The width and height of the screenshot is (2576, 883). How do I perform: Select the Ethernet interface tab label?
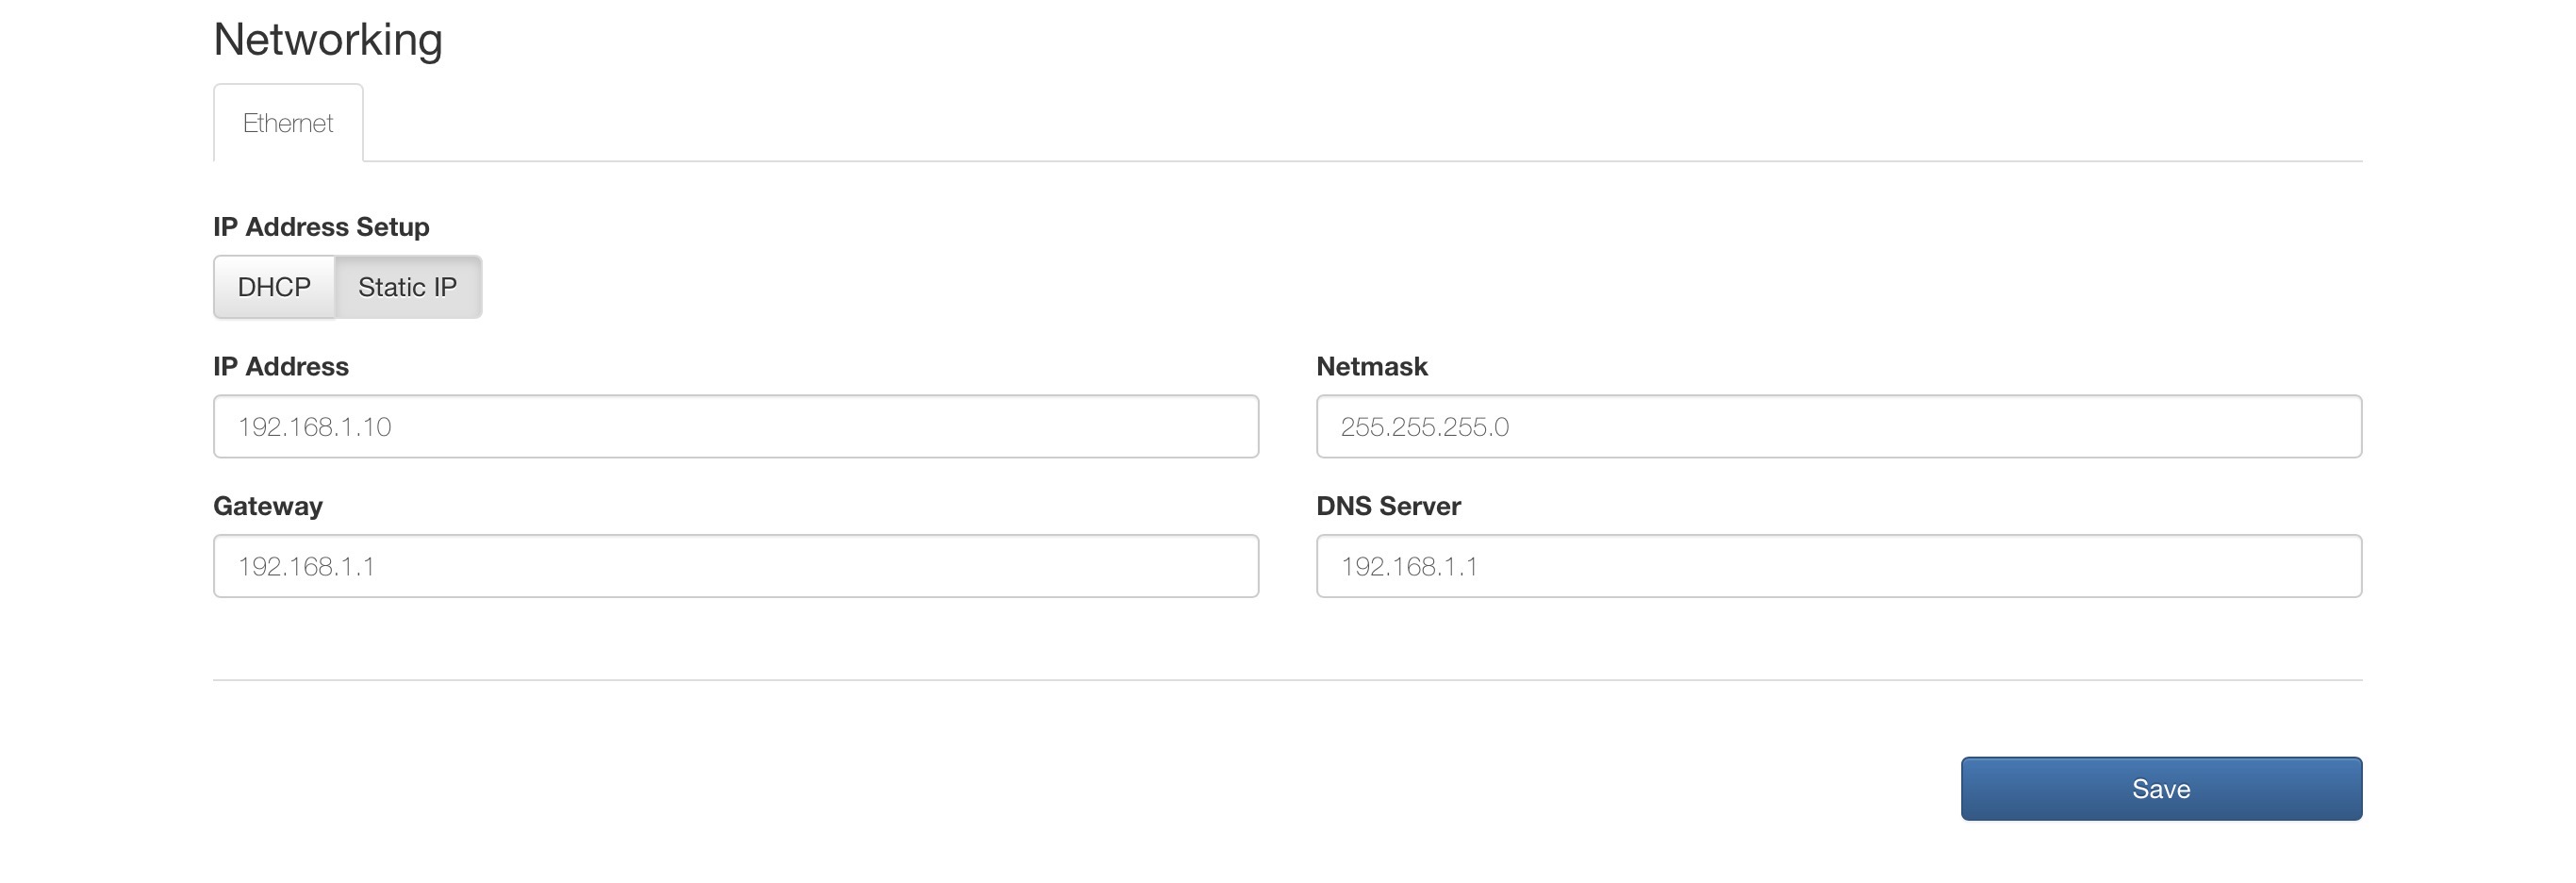point(288,123)
